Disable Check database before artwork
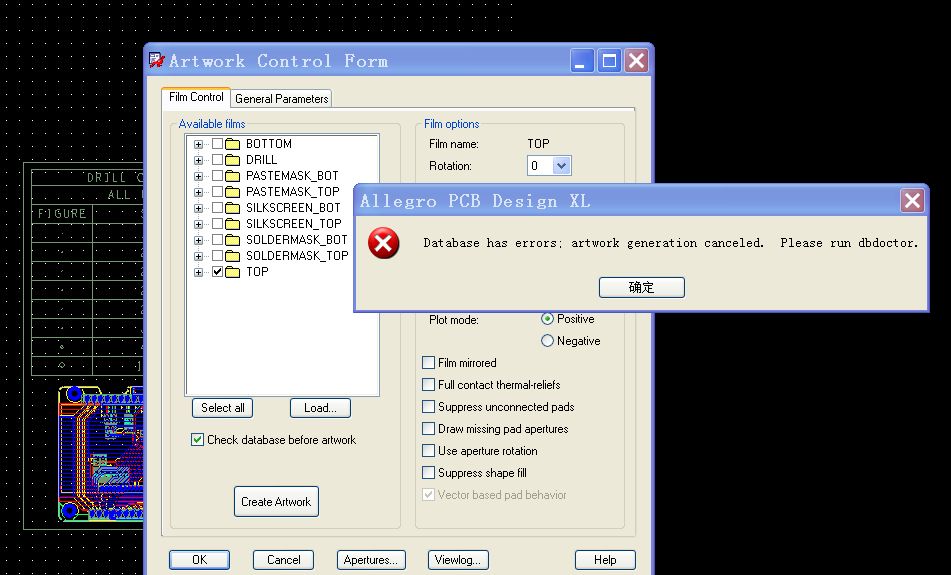 197,440
